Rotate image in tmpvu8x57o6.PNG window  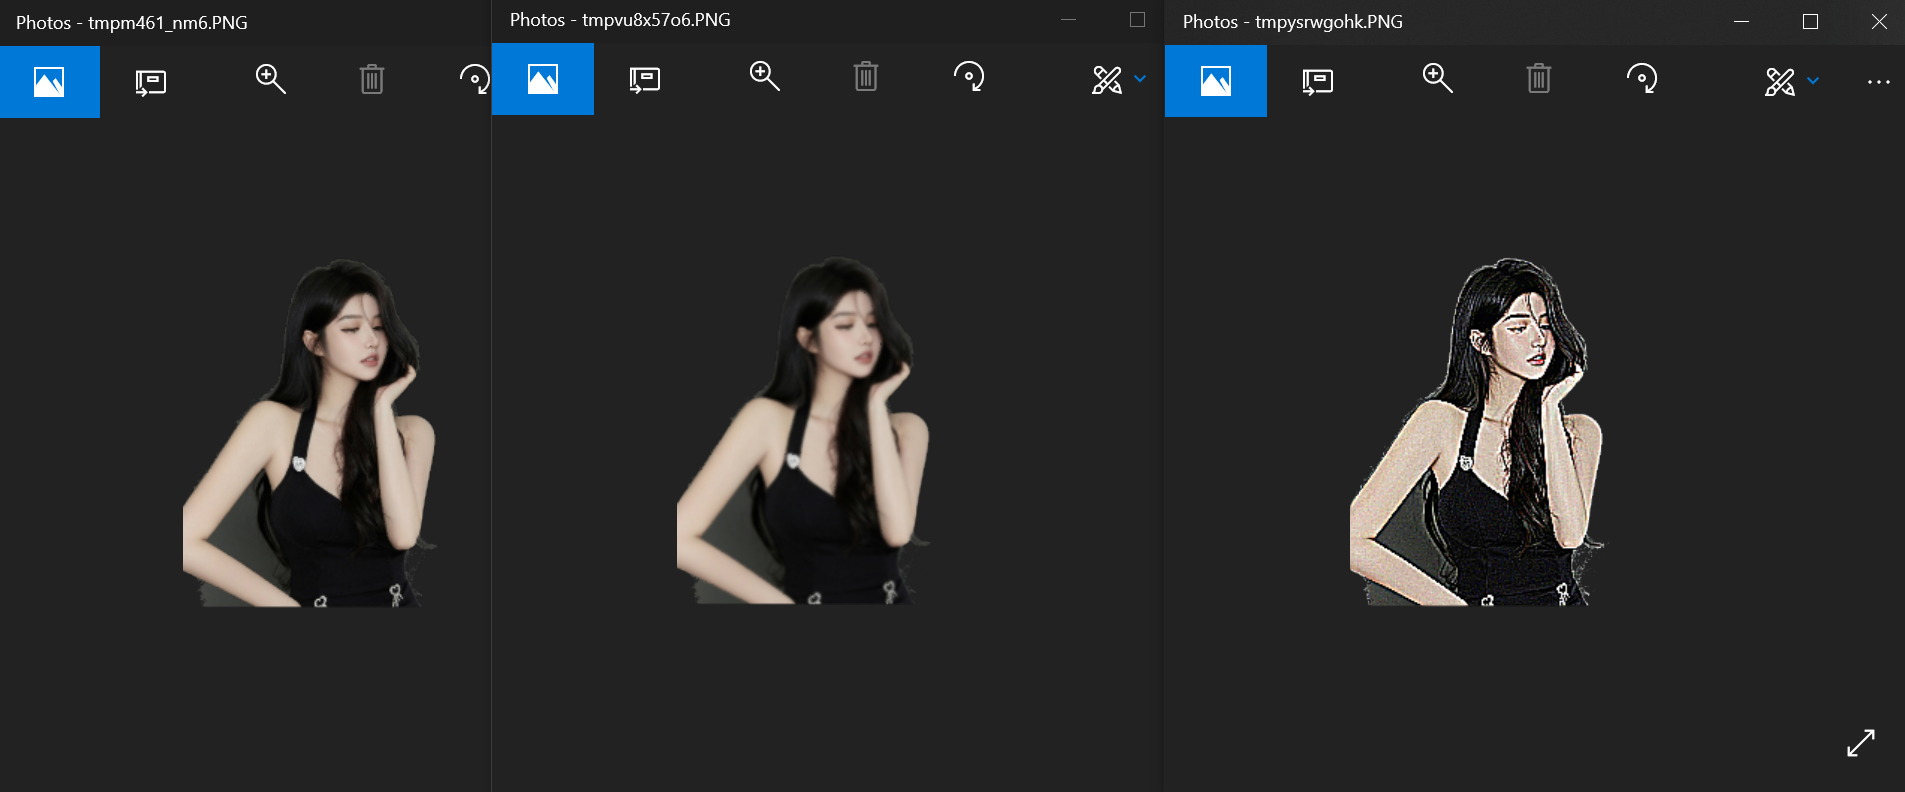[969, 76]
